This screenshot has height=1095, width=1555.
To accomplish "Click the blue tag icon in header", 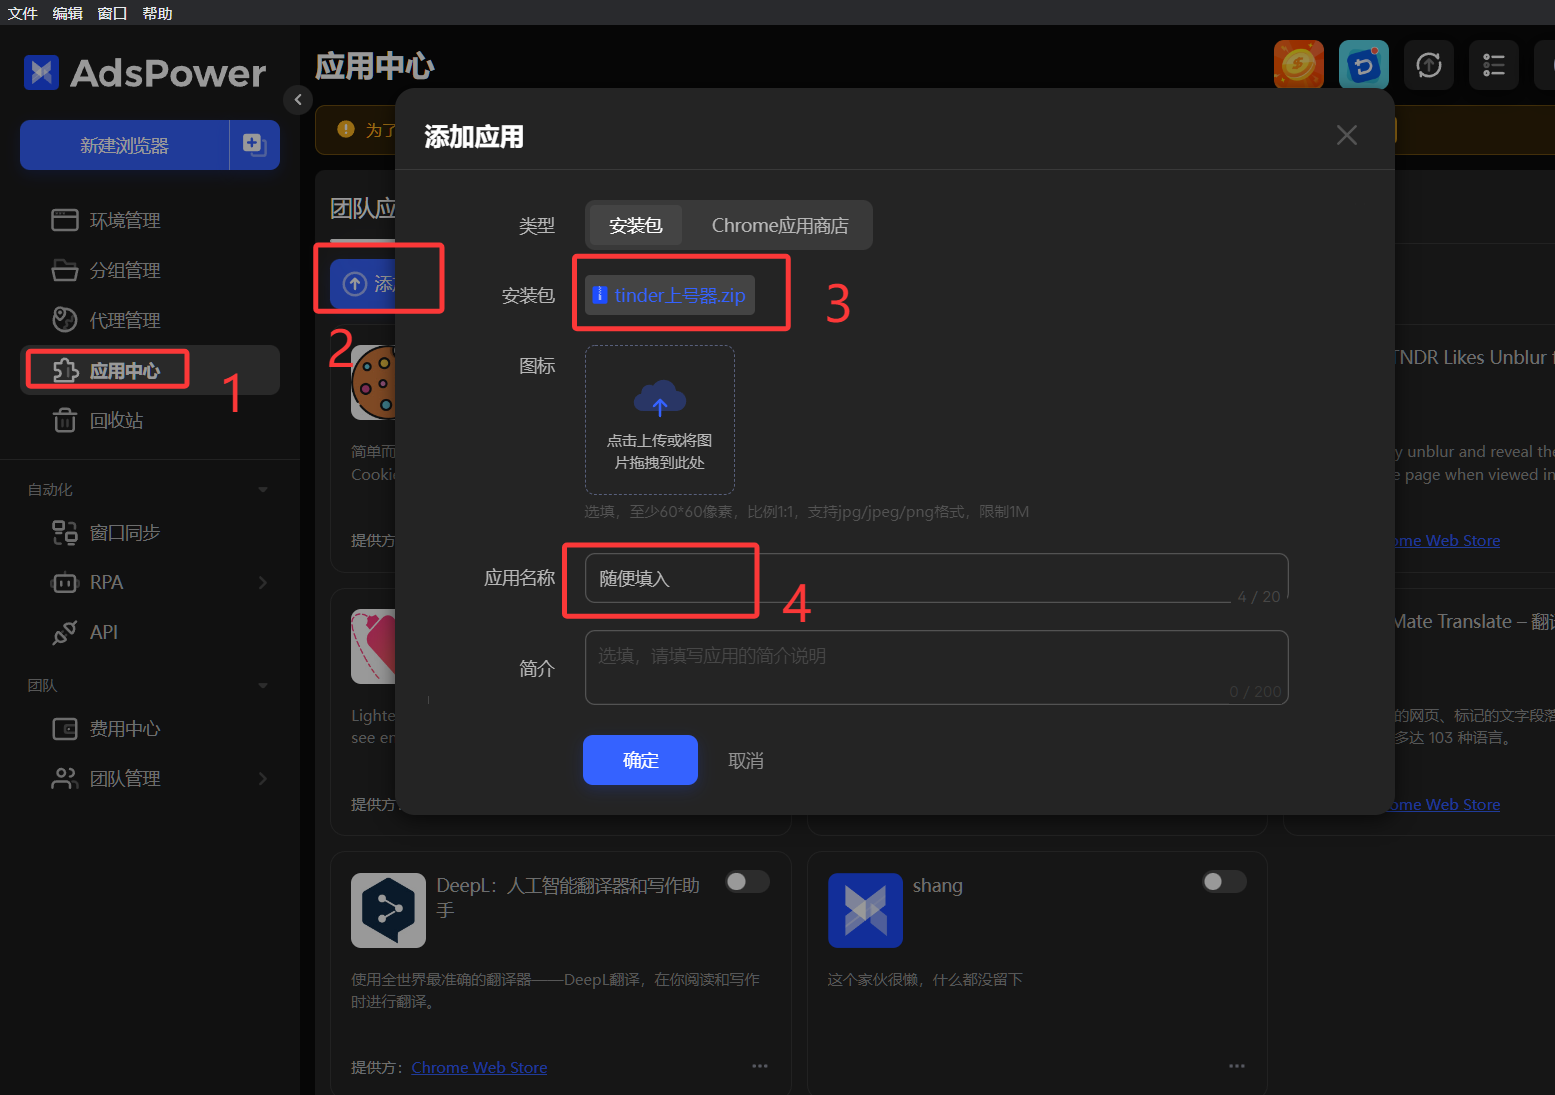I will tap(1363, 65).
